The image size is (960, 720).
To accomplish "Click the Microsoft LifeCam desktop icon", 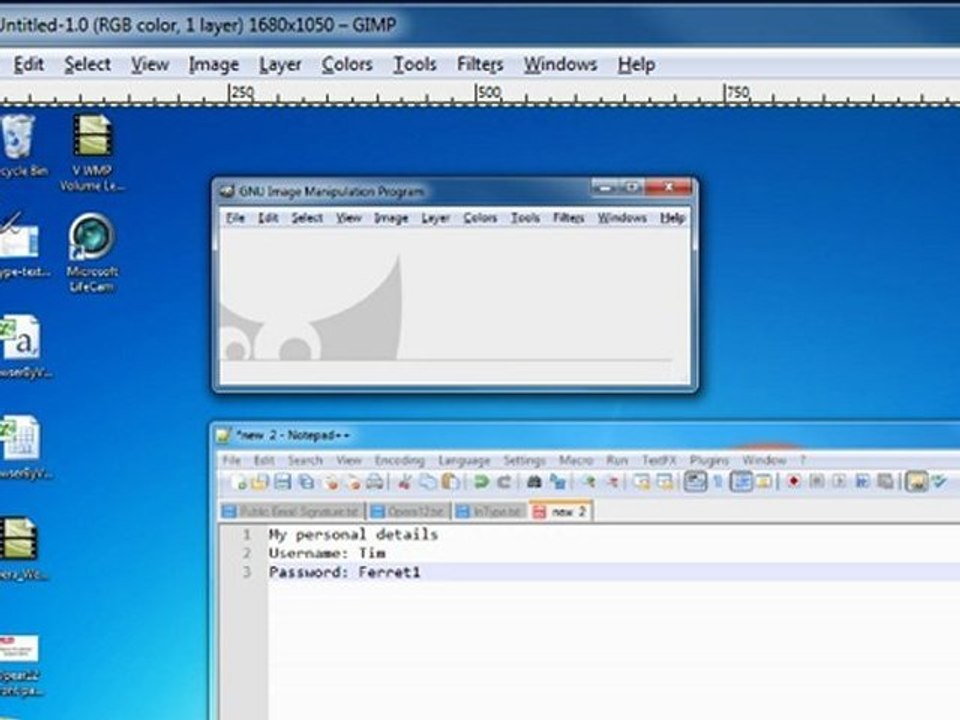I will (x=92, y=253).
